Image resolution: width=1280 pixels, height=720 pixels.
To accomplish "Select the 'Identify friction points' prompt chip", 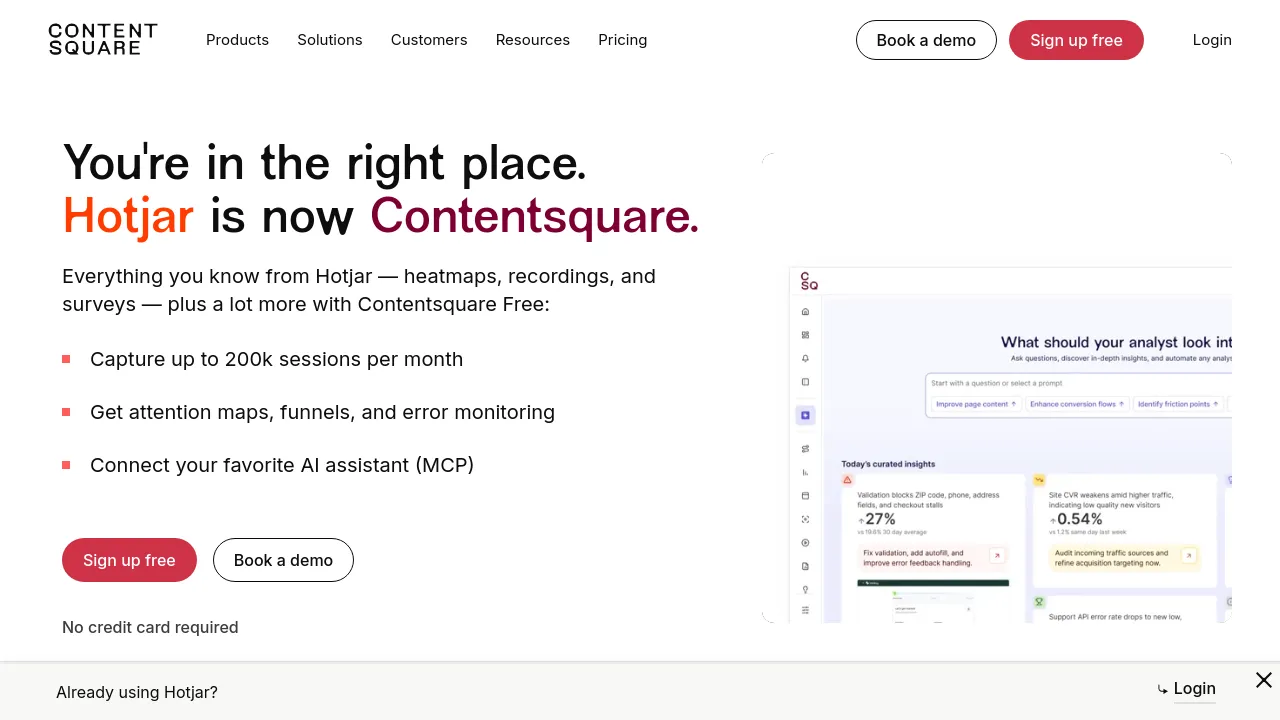I will [x=1177, y=404].
